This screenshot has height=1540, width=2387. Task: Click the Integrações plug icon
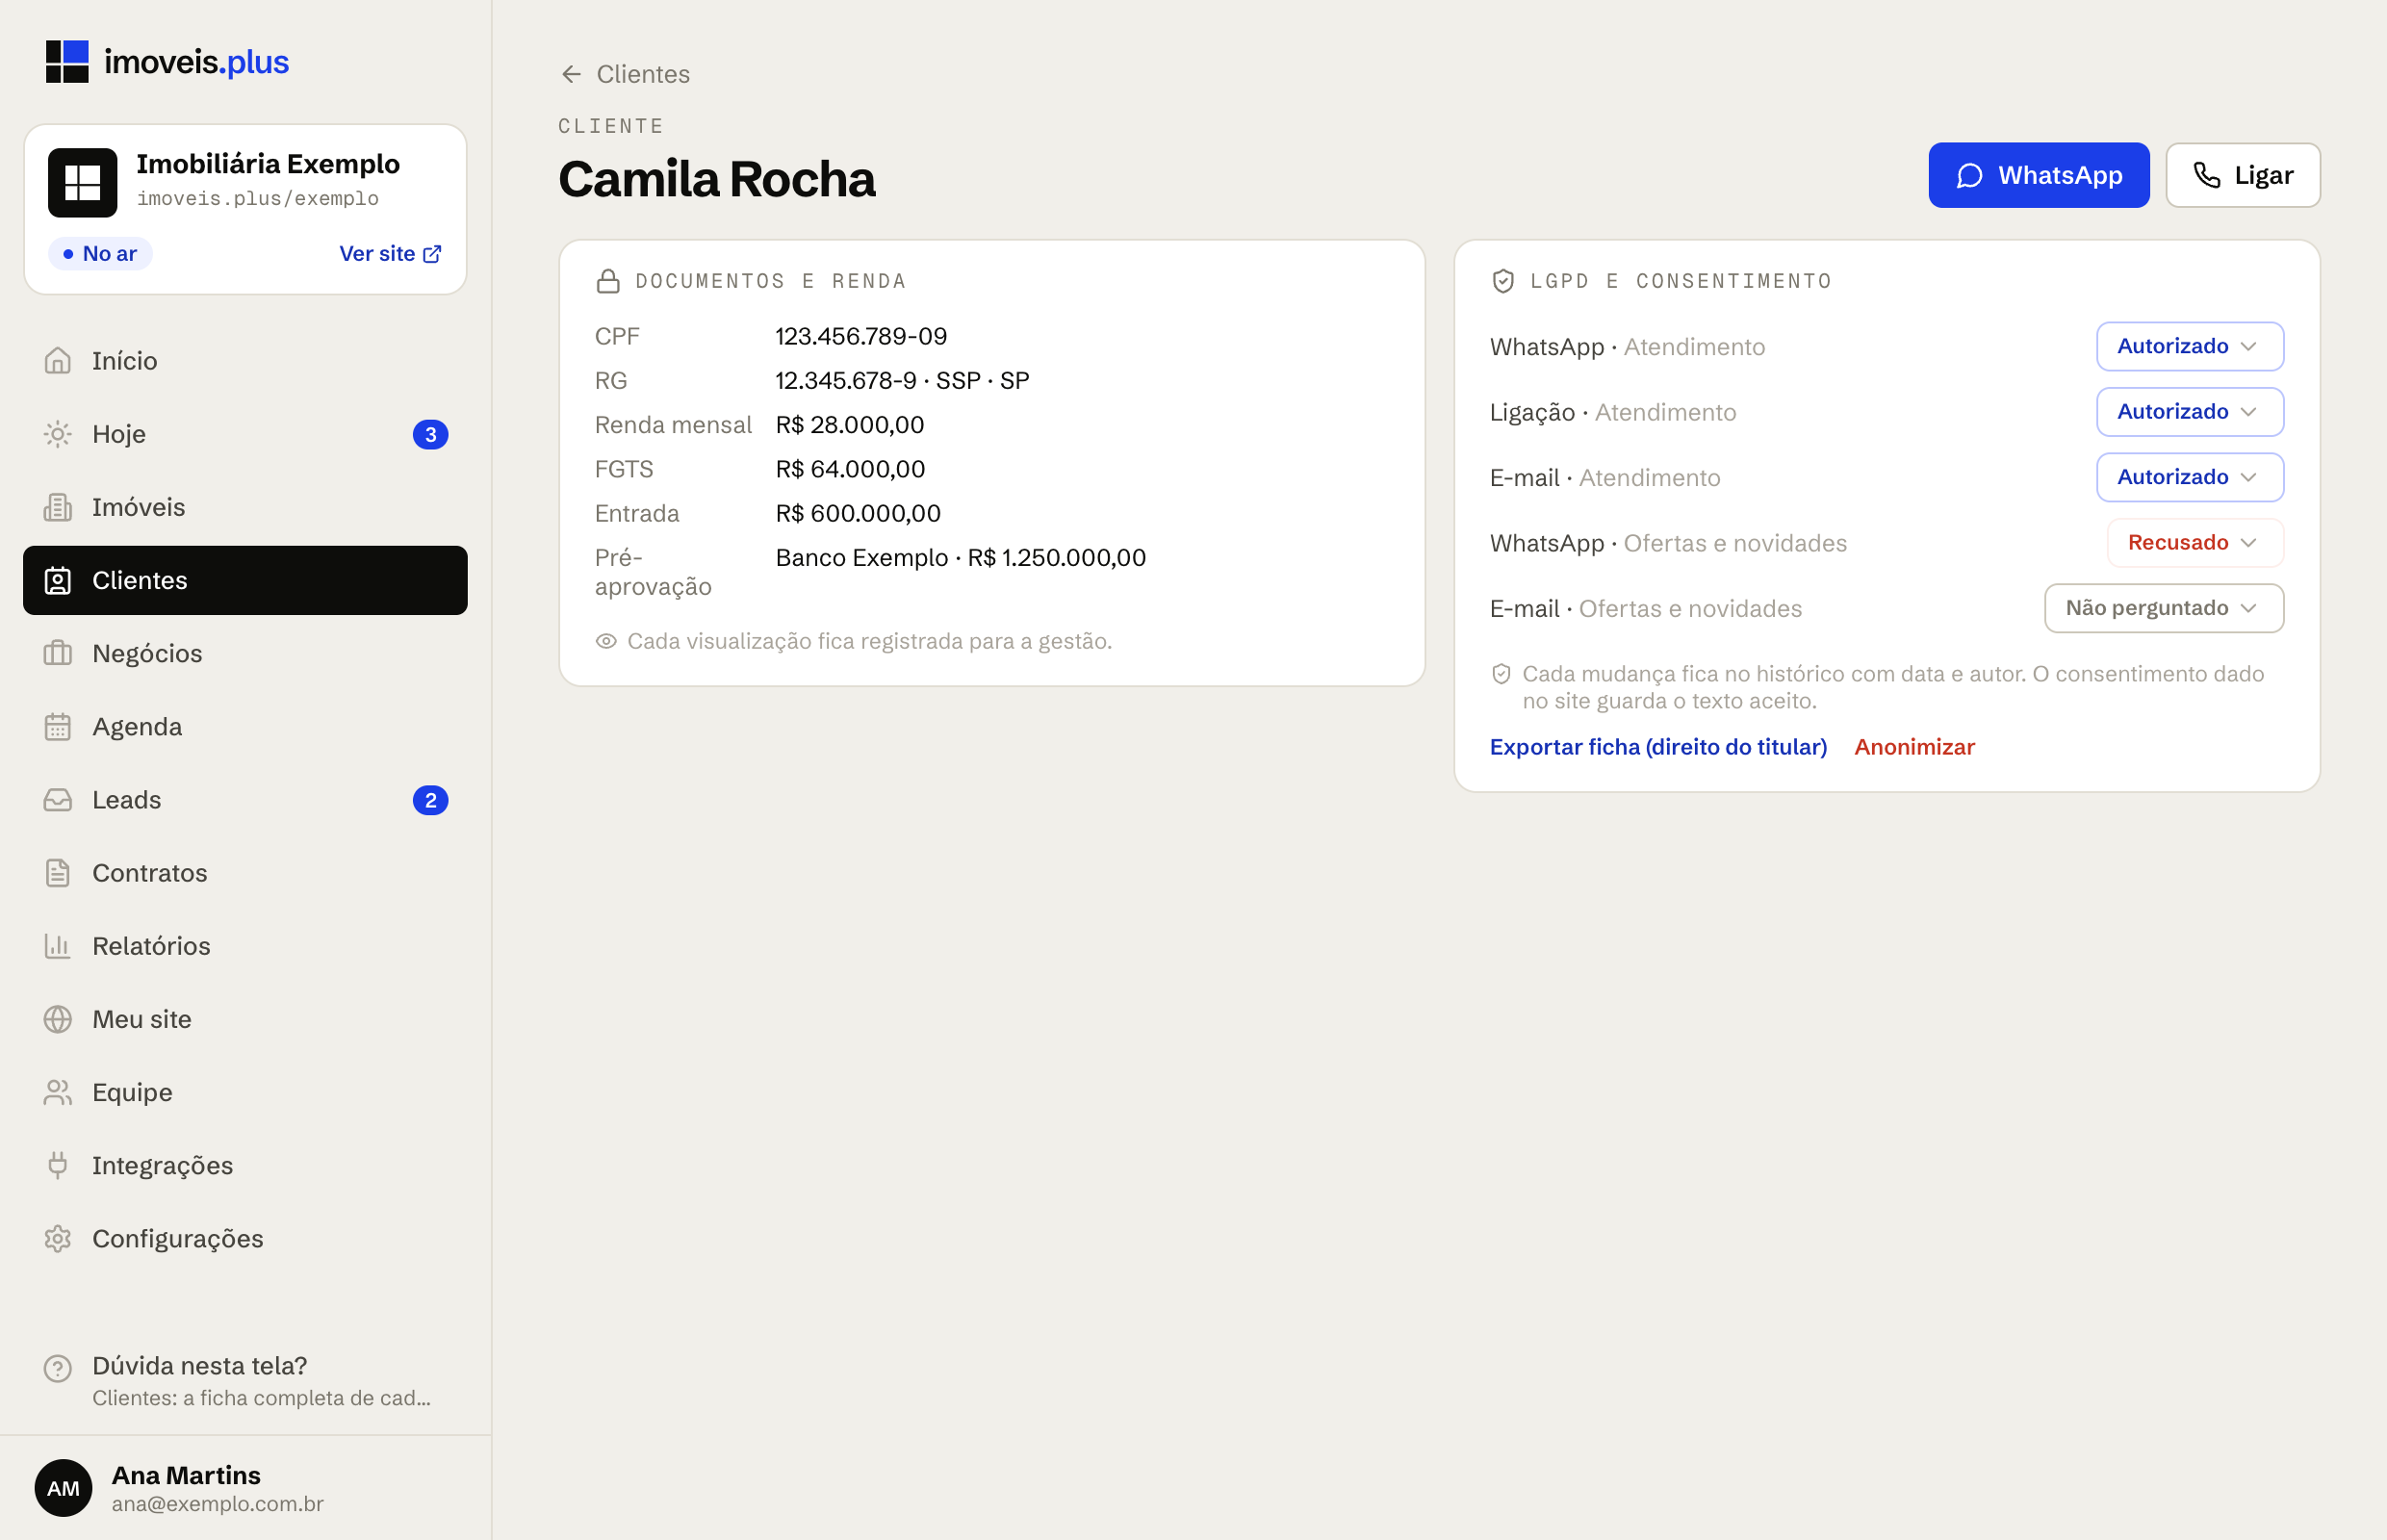(x=58, y=1165)
